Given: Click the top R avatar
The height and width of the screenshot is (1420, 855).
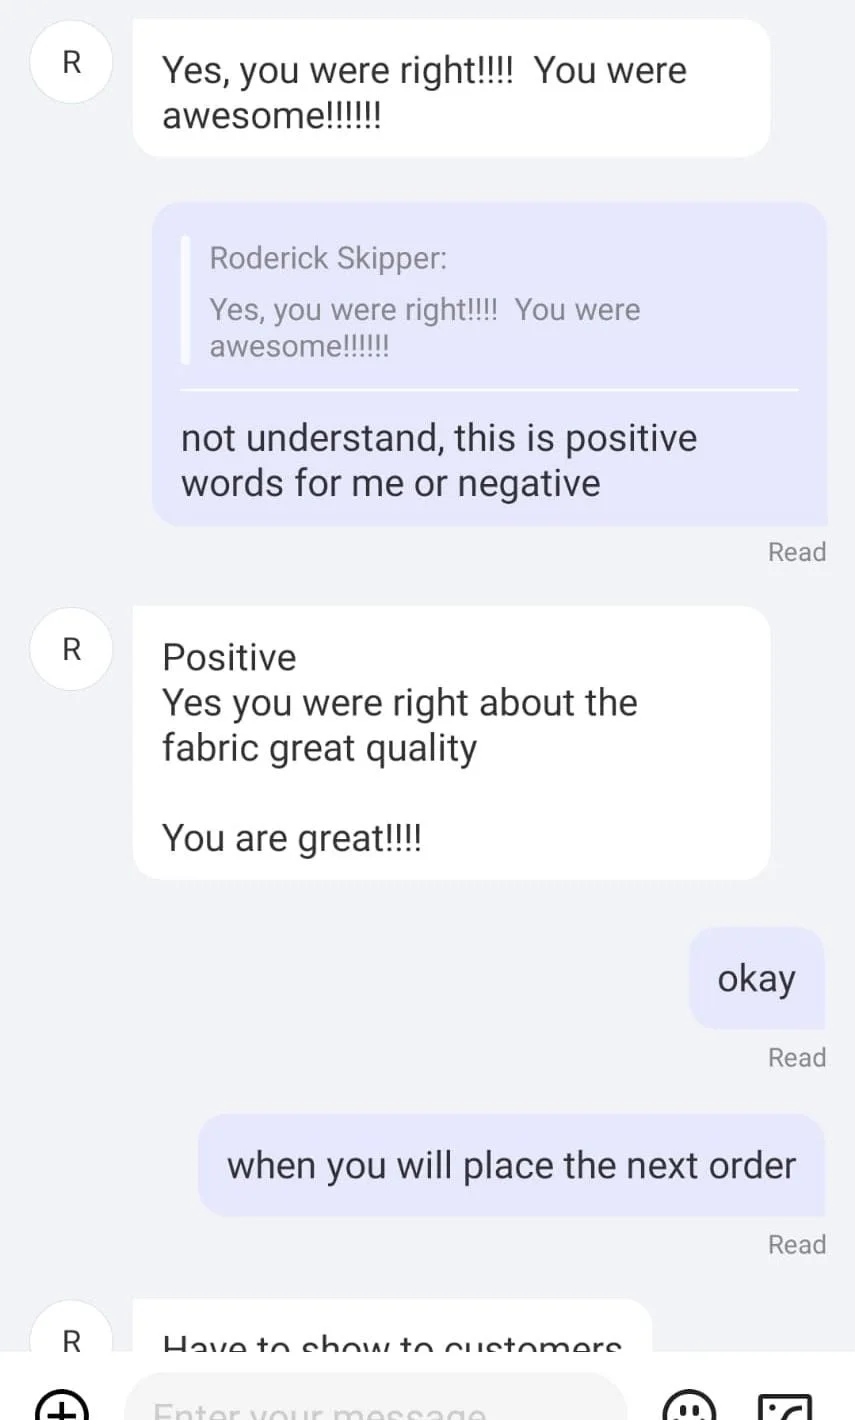Looking at the screenshot, I should point(71,63).
